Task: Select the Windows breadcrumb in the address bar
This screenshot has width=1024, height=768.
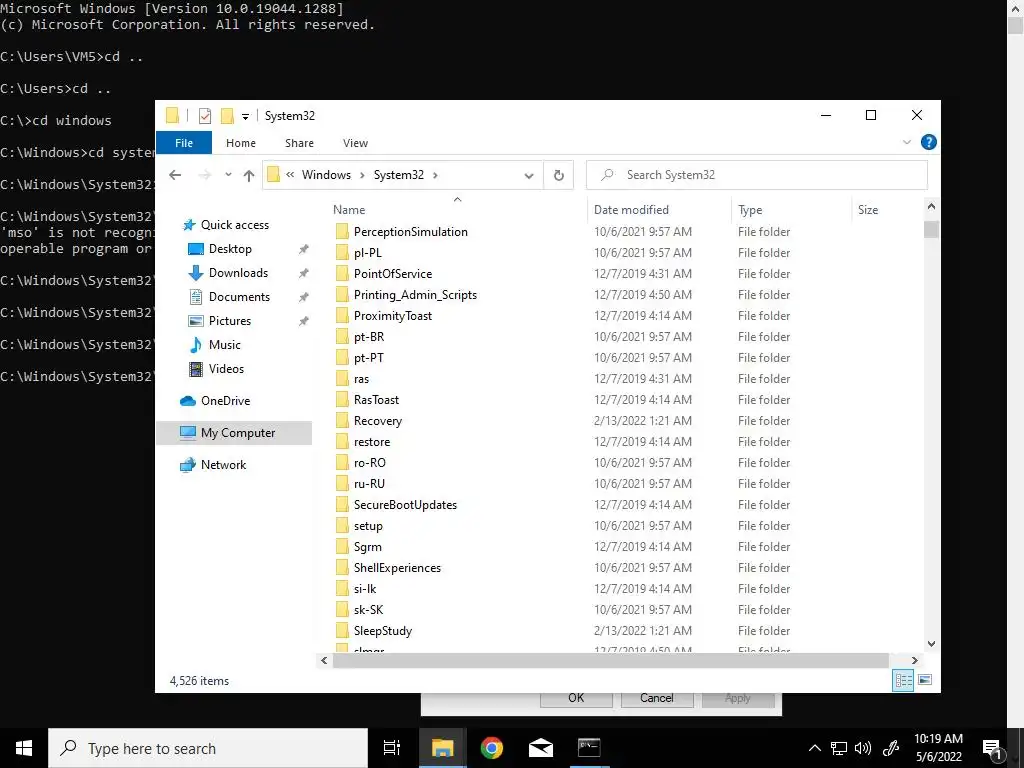Action: pyautogui.click(x=326, y=175)
